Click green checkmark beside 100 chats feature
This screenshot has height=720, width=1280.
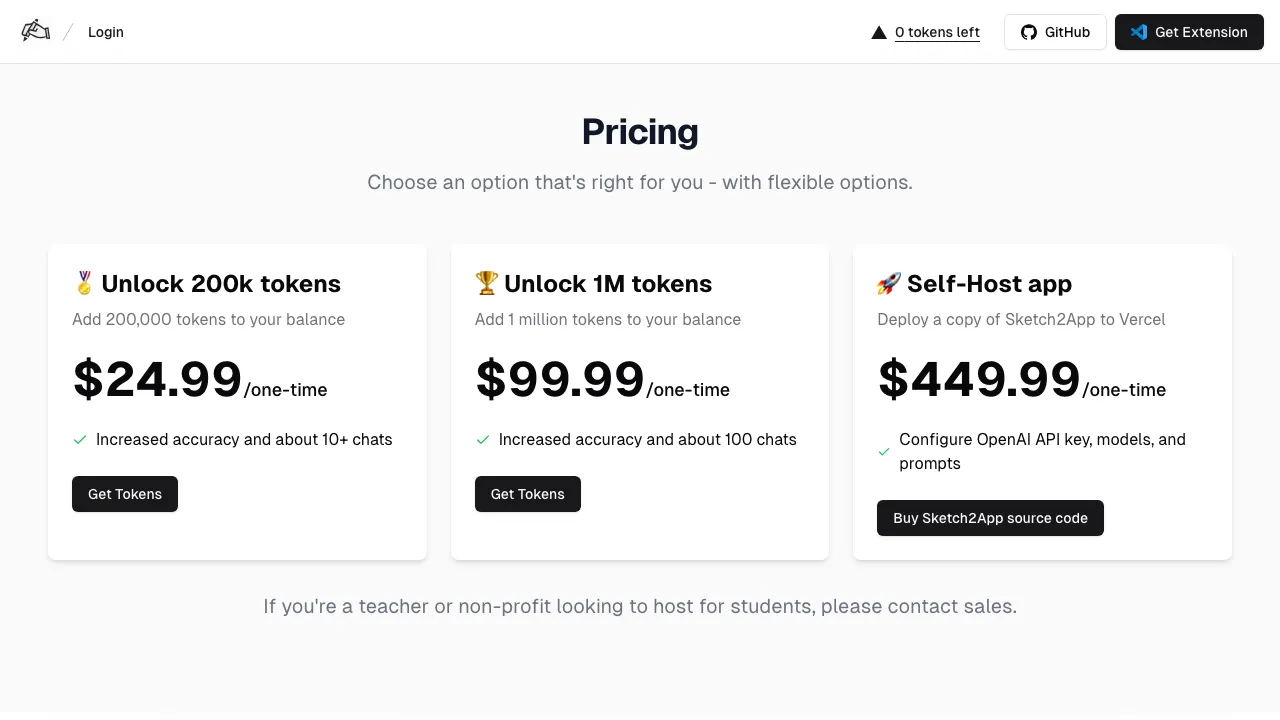483,440
